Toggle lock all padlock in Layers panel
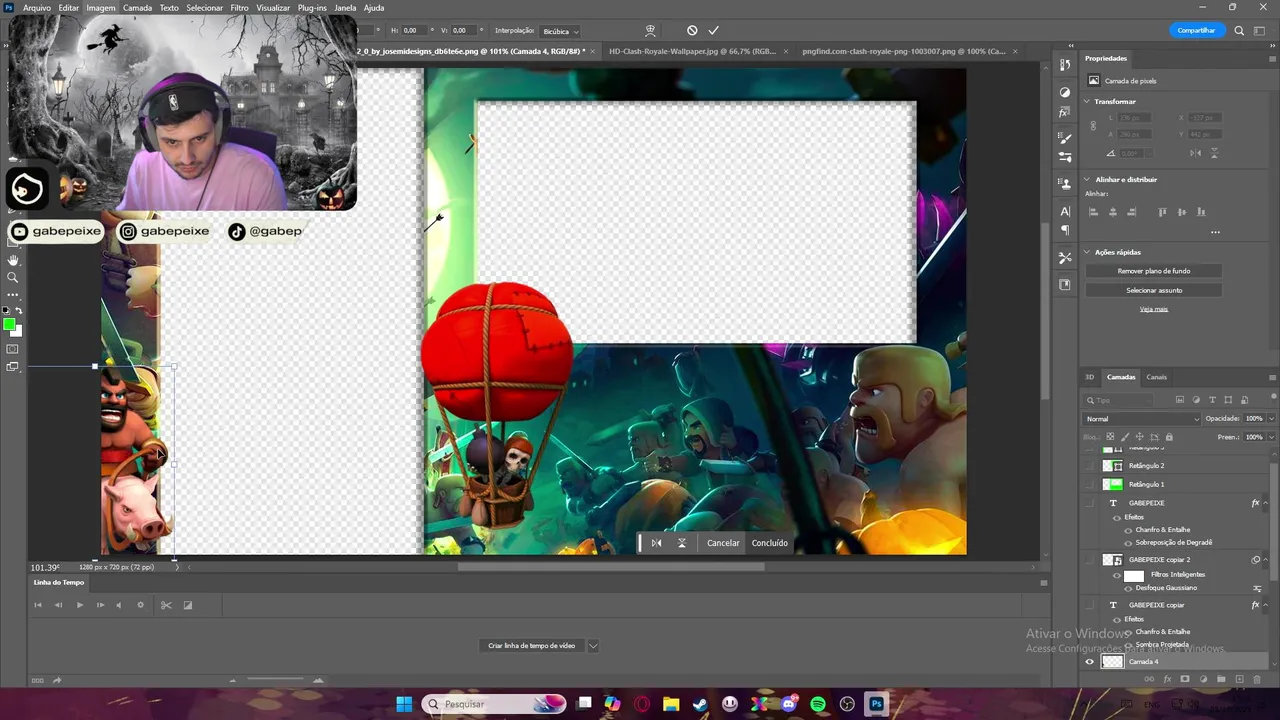 (1169, 437)
